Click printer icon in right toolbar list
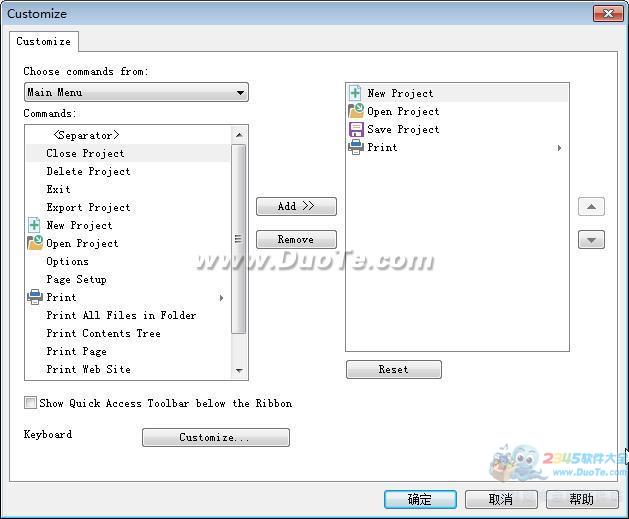Image resolution: width=629 pixels, height=519 pixels. tap(356, 147)
